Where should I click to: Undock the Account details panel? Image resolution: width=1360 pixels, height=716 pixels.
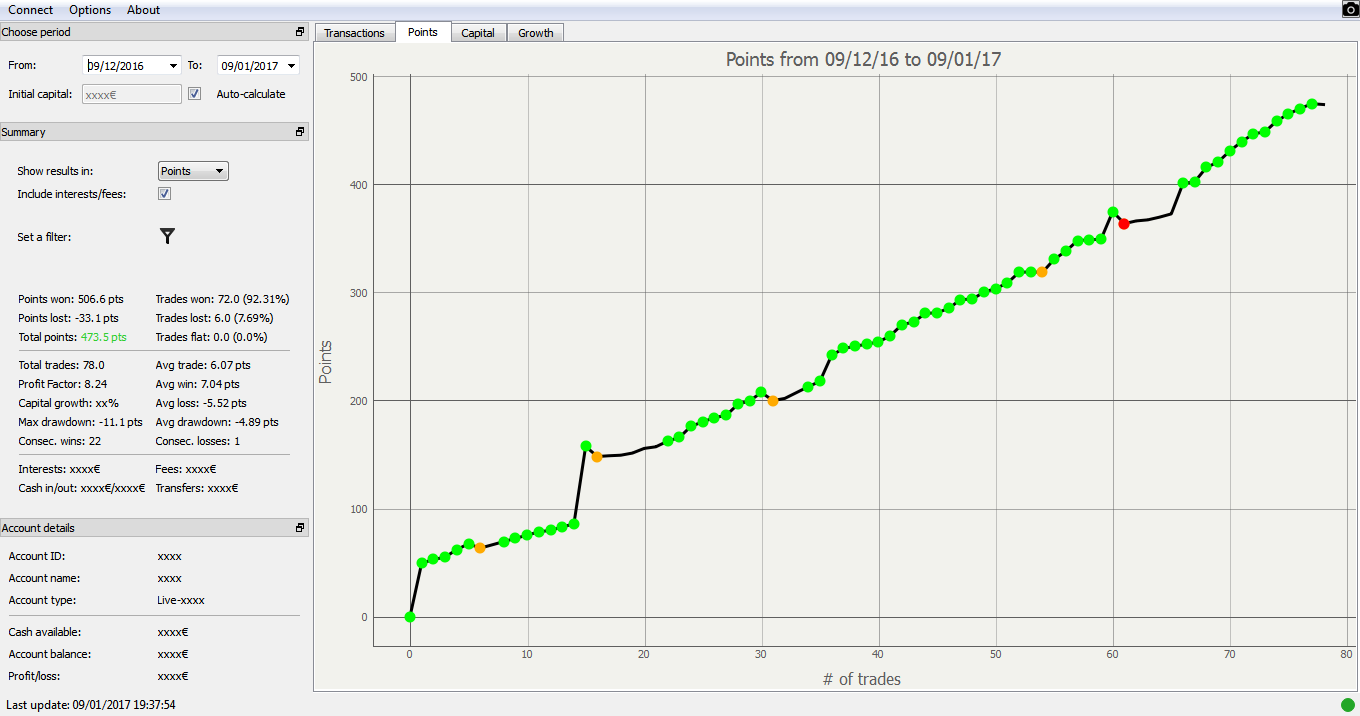pos(300,528)
